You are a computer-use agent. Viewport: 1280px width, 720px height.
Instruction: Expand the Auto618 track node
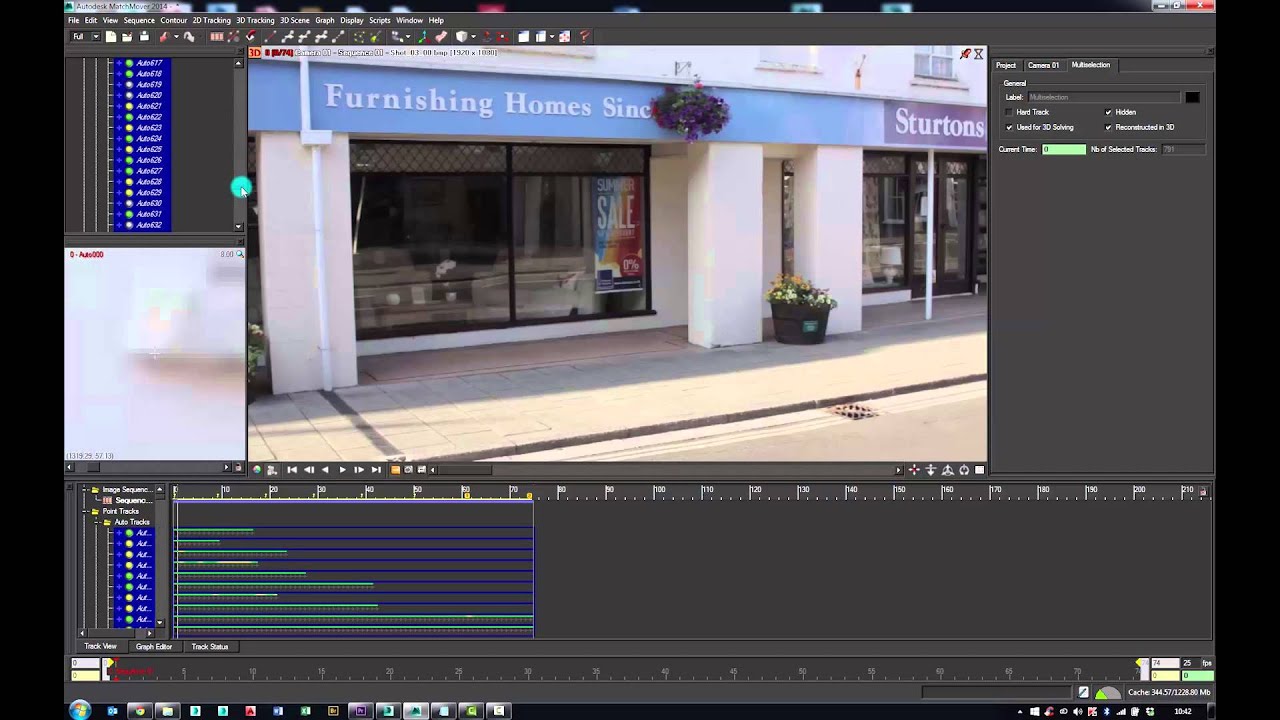point(119,74)
